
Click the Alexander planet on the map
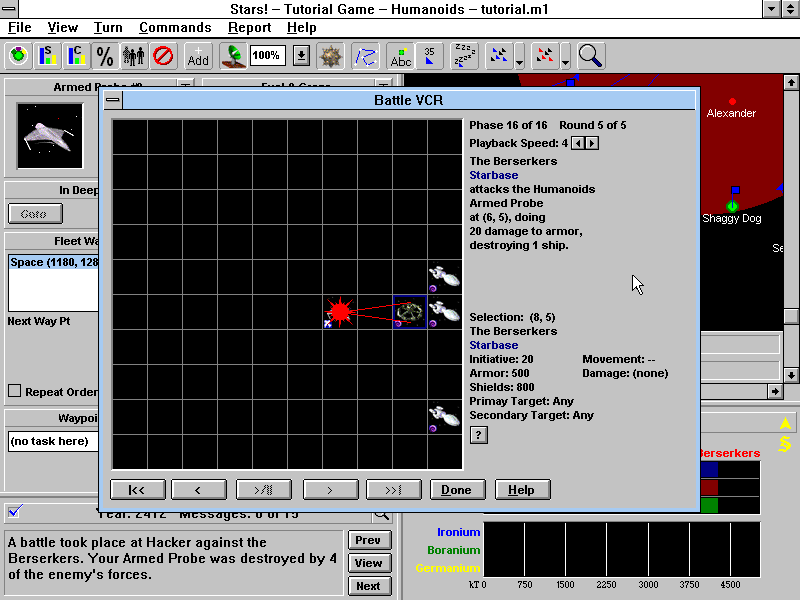tap(732, 102)
